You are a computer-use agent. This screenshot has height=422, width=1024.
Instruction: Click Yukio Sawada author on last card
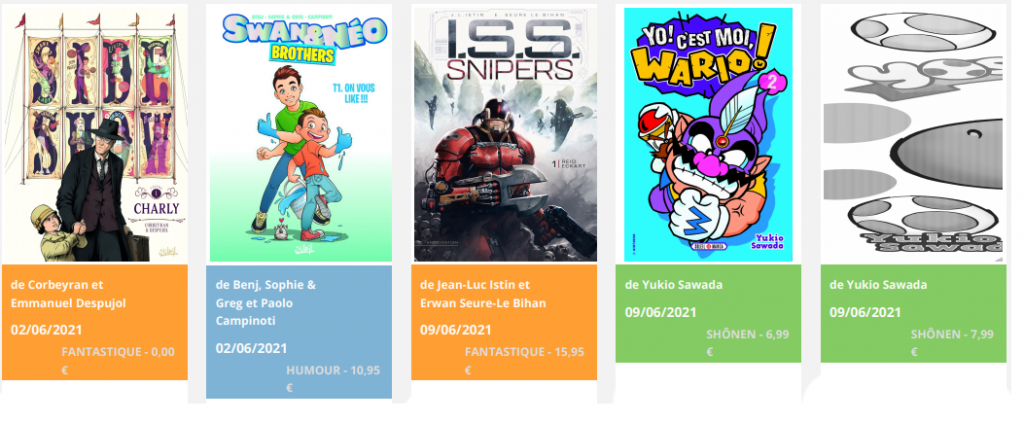(x=878, y=285)
